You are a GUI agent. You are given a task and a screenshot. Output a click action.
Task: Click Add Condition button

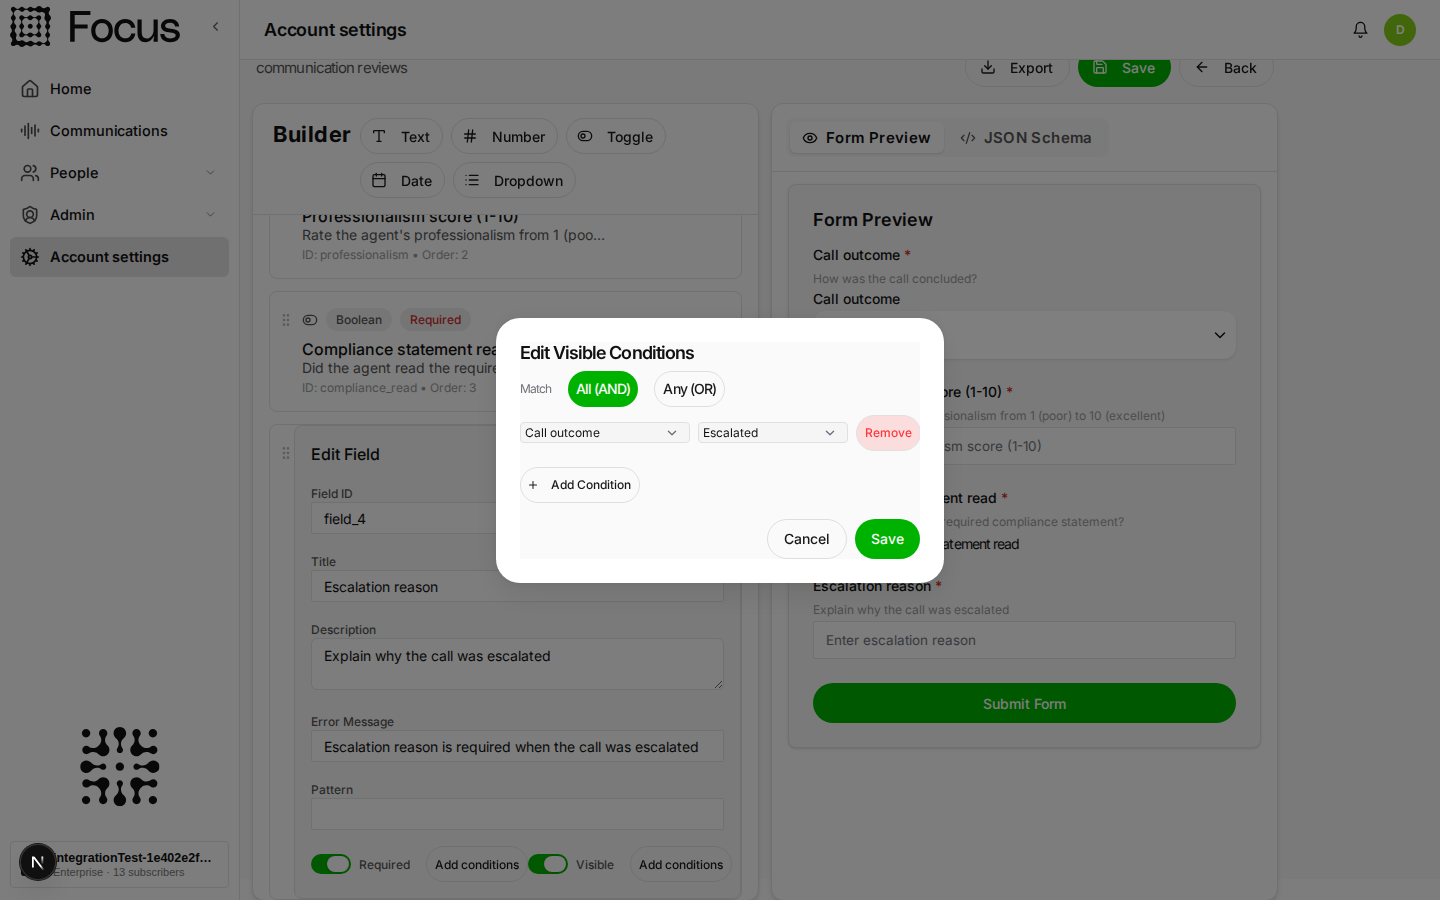pos(580,485)
